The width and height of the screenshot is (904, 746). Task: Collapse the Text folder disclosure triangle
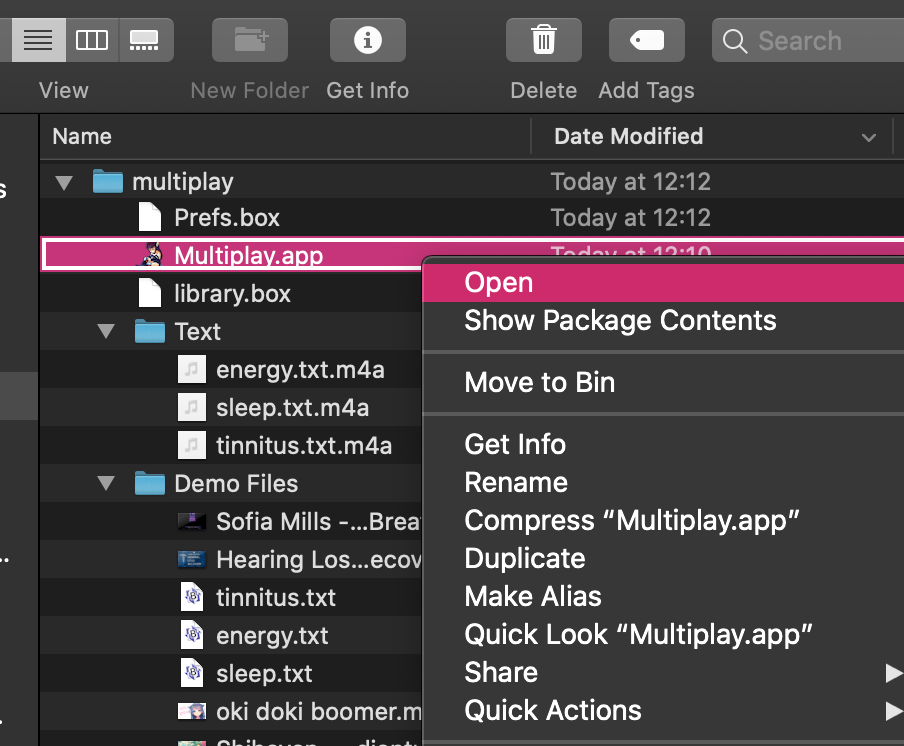(106, 331)
